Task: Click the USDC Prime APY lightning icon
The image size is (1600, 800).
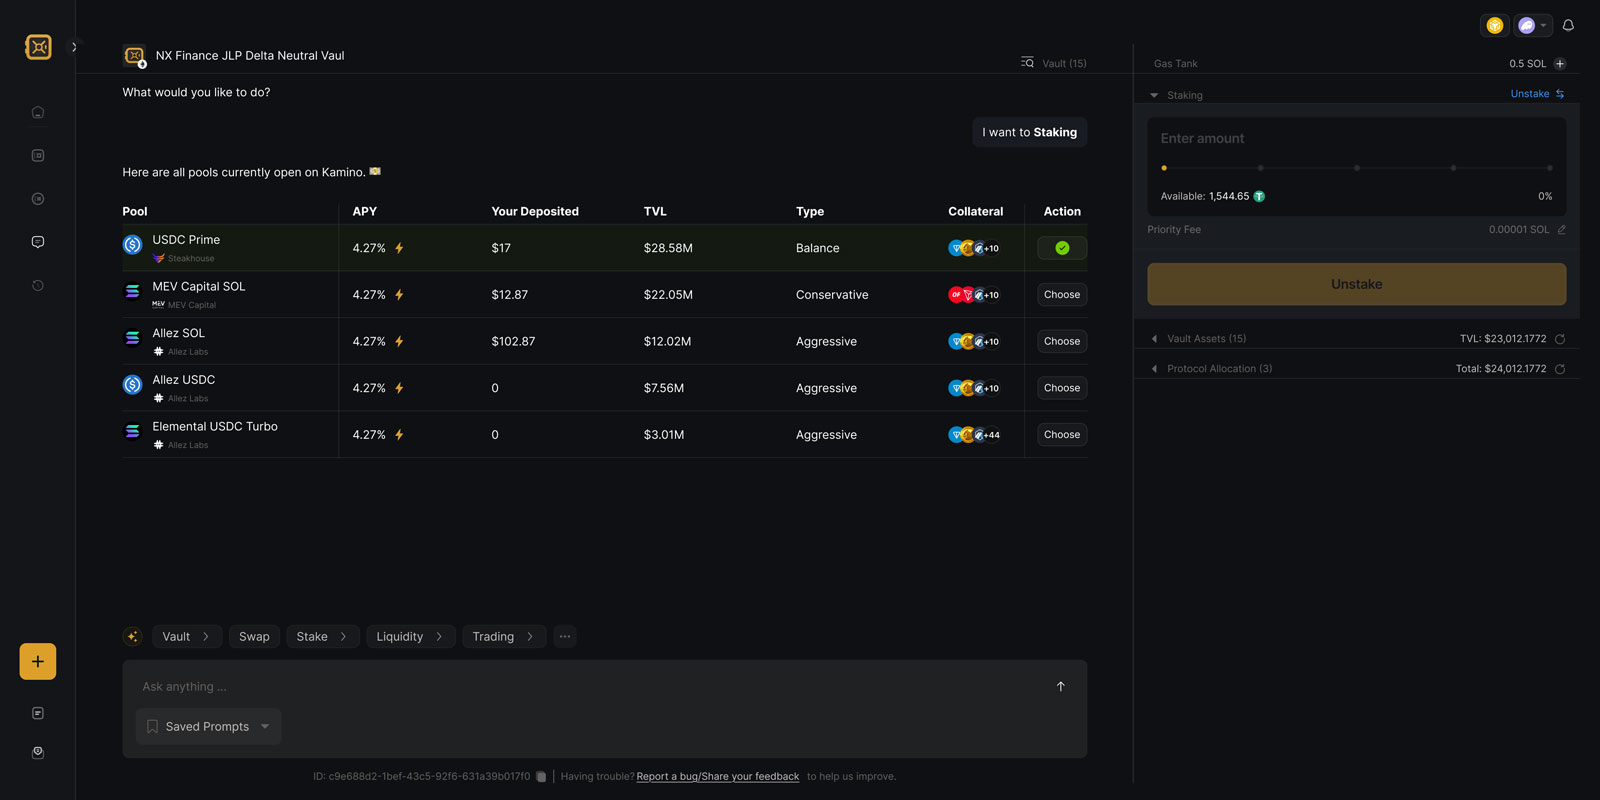Action: coord(399,248)
